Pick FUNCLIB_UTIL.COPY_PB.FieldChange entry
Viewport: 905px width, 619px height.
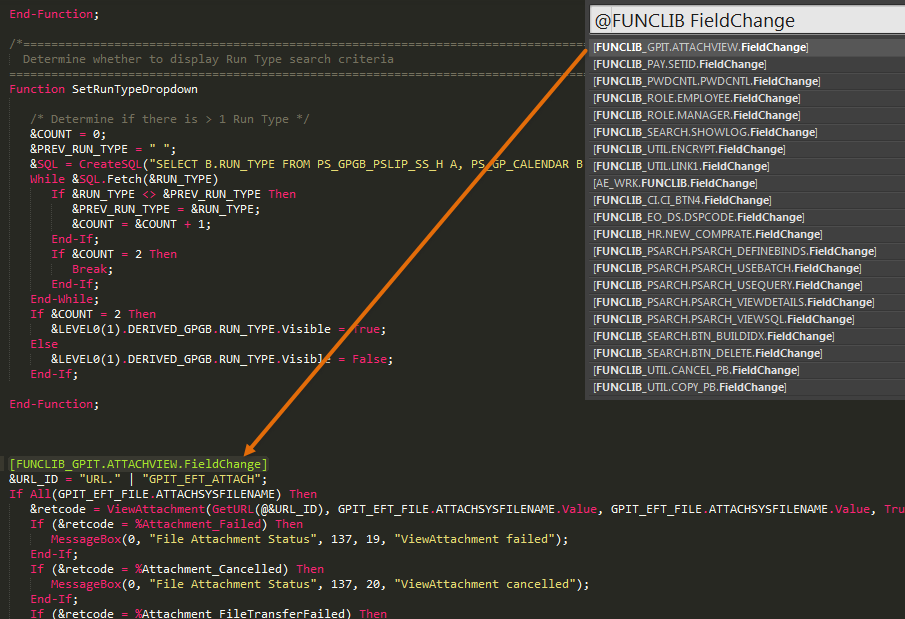pyautogui.click(x=748, y=387)
